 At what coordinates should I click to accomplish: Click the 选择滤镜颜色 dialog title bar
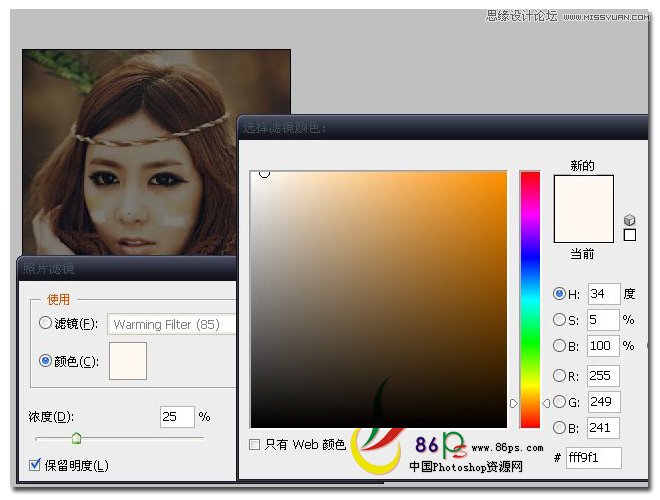443,127
